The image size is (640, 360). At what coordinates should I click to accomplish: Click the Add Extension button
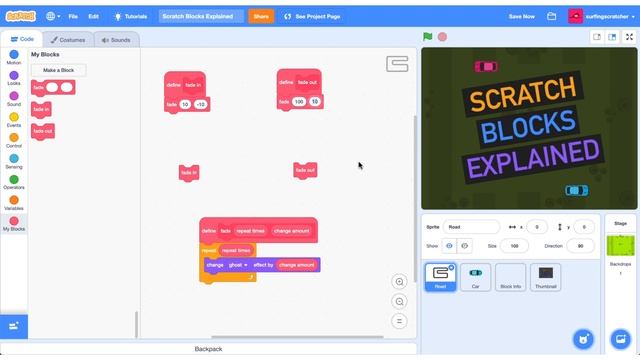pyautogui.click(x=14, y=326)
